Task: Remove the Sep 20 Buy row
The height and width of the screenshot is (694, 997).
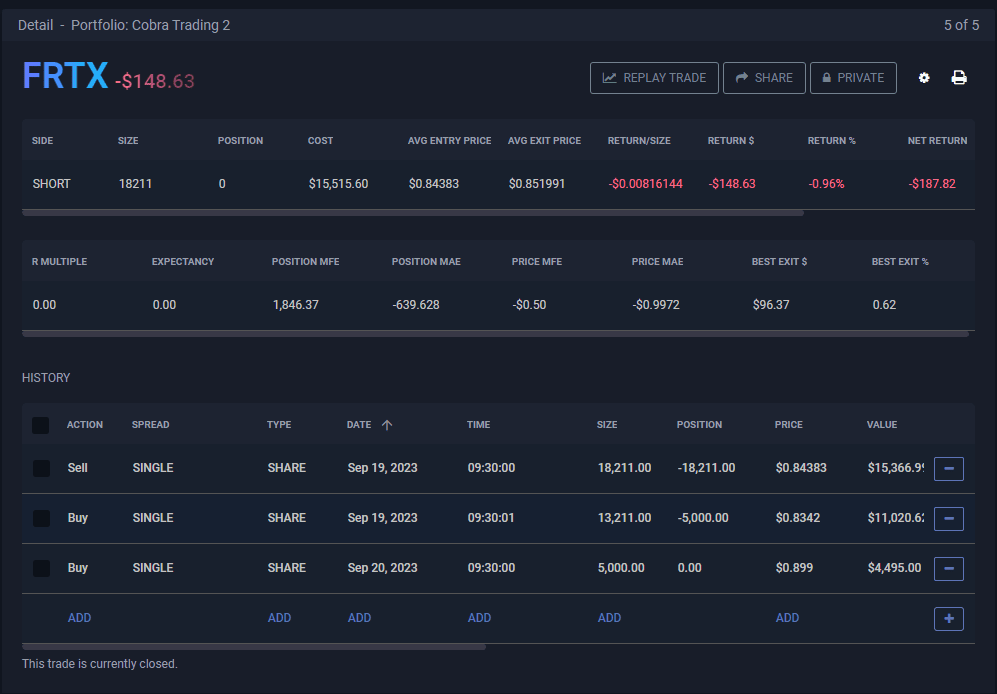Action: click(x=948, y=568)
